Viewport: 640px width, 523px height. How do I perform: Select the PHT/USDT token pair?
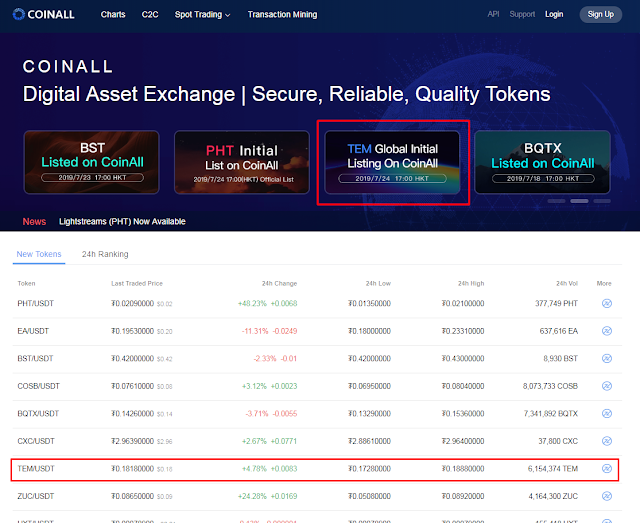pos(36,303)
